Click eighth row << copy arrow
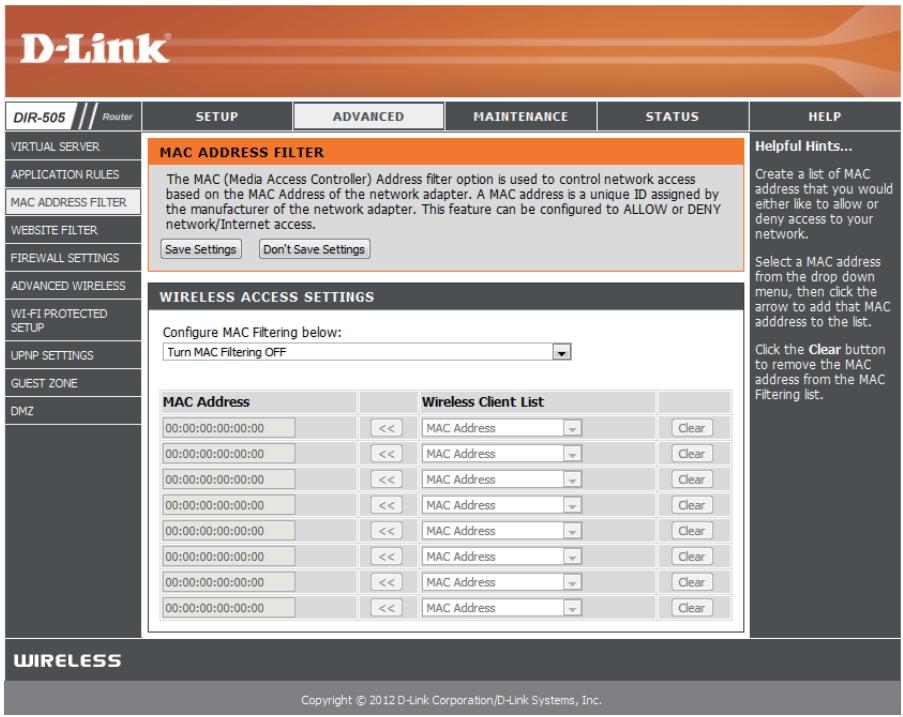Image resolution: width=903 pixels, height=717 pixels. pos(386,608)
